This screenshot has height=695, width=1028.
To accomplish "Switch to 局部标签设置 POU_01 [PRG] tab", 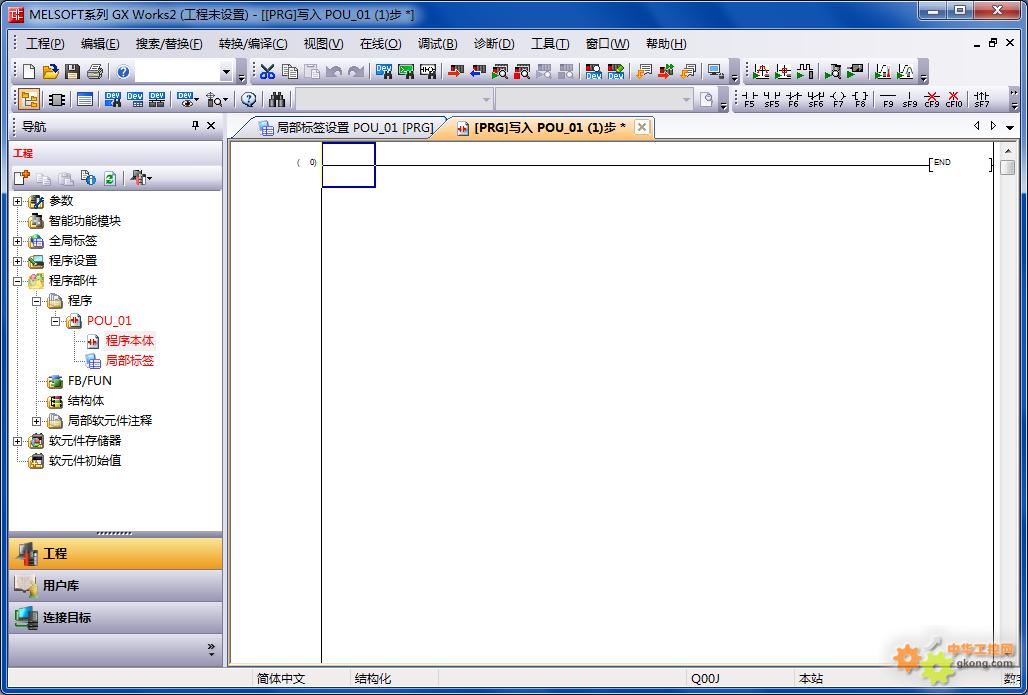I will point(345,127).
